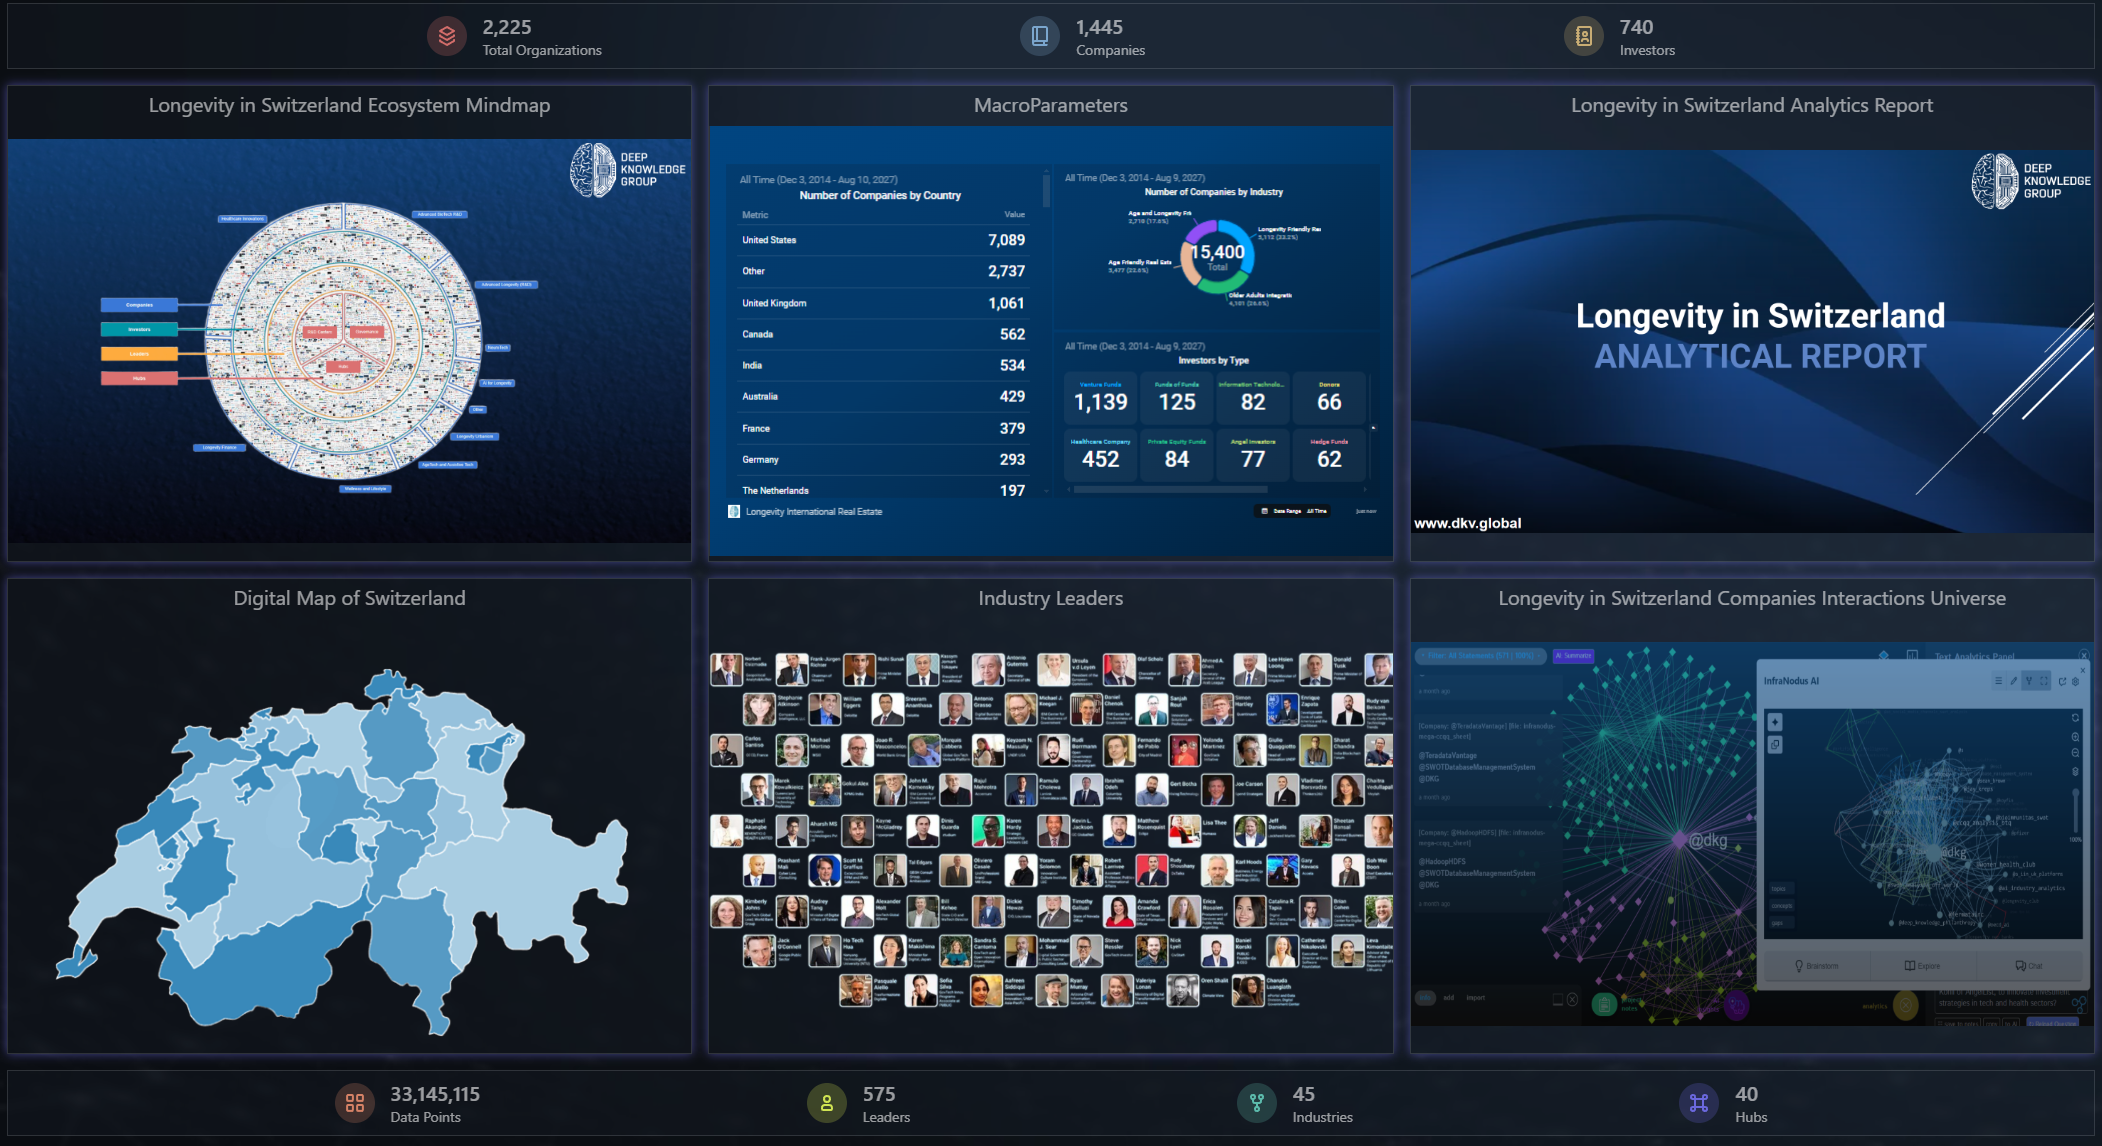Toggle InfraNodus fullscreen view icon

[x=2043, y=681]
